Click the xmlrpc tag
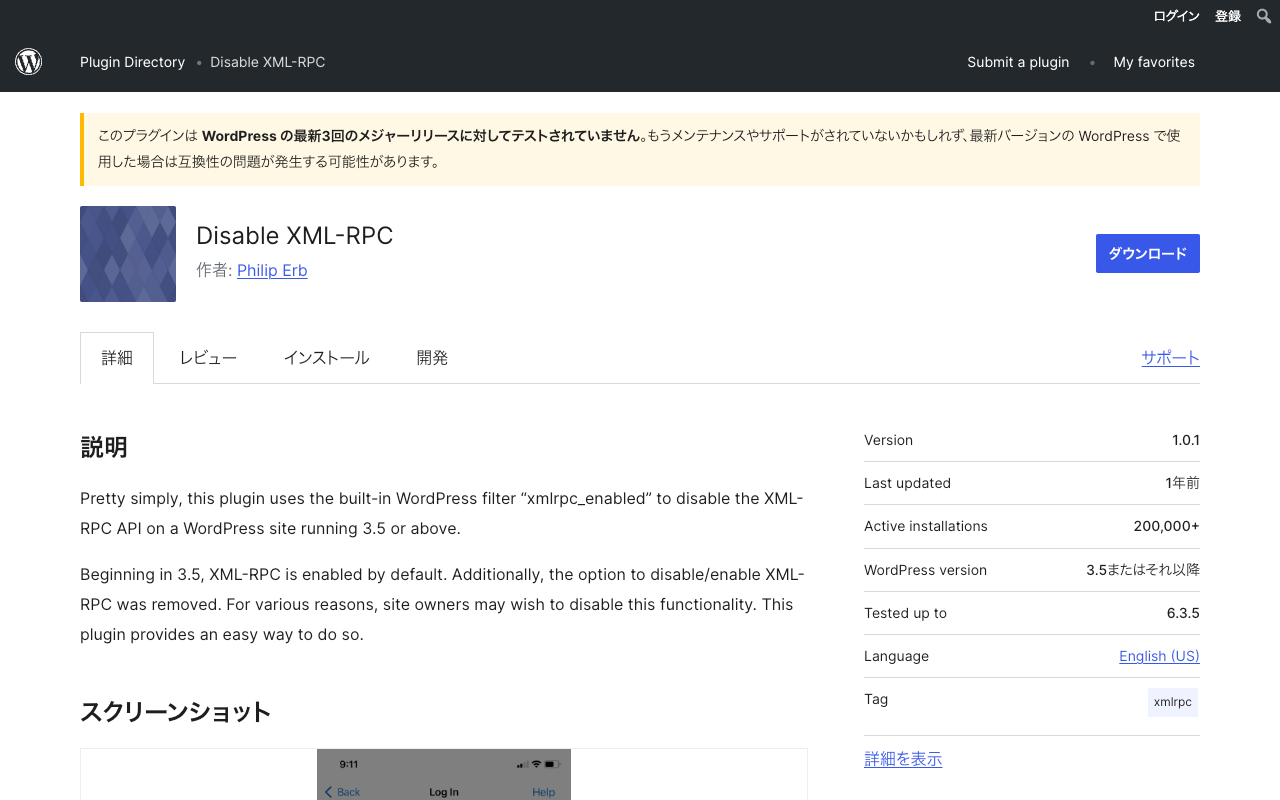Viewport: 1280px width, 800px height. pyautogui.click(x=1173, y=702)
